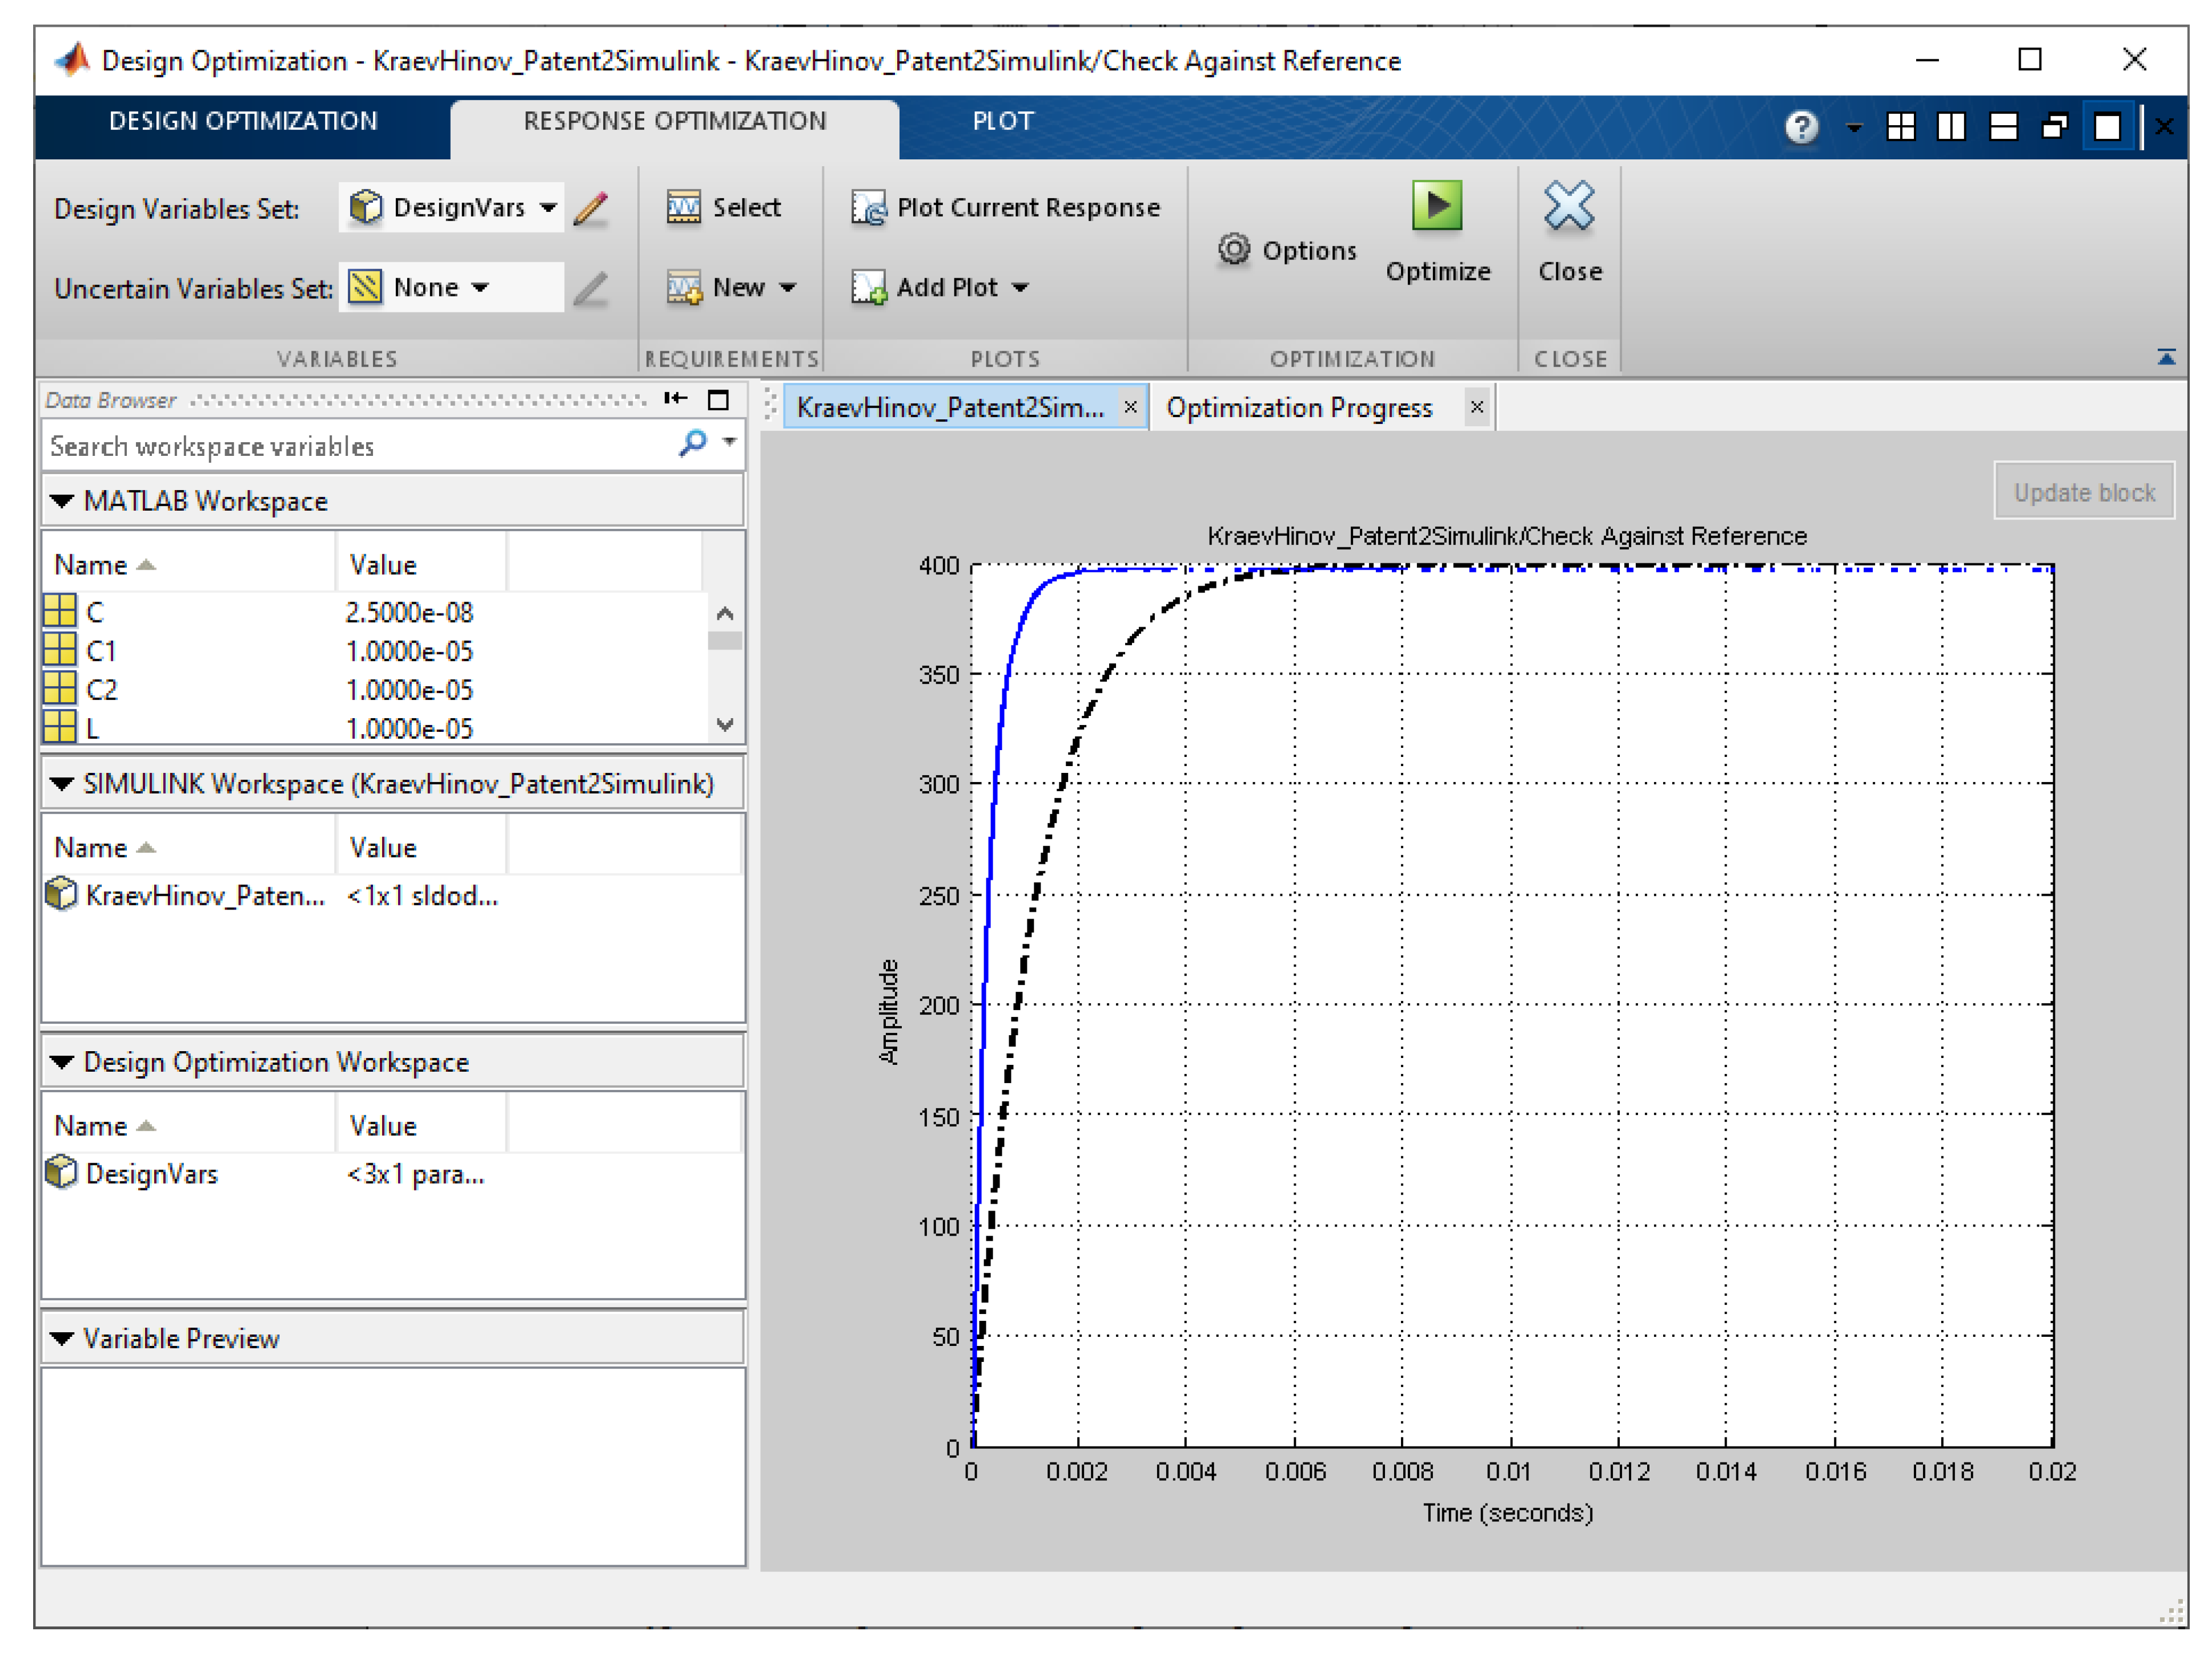Image resolution: width=2212 pixels, height=1655 pixels.
Task: Collapse the MATLAB Workspace section
Action: [62, 501]
